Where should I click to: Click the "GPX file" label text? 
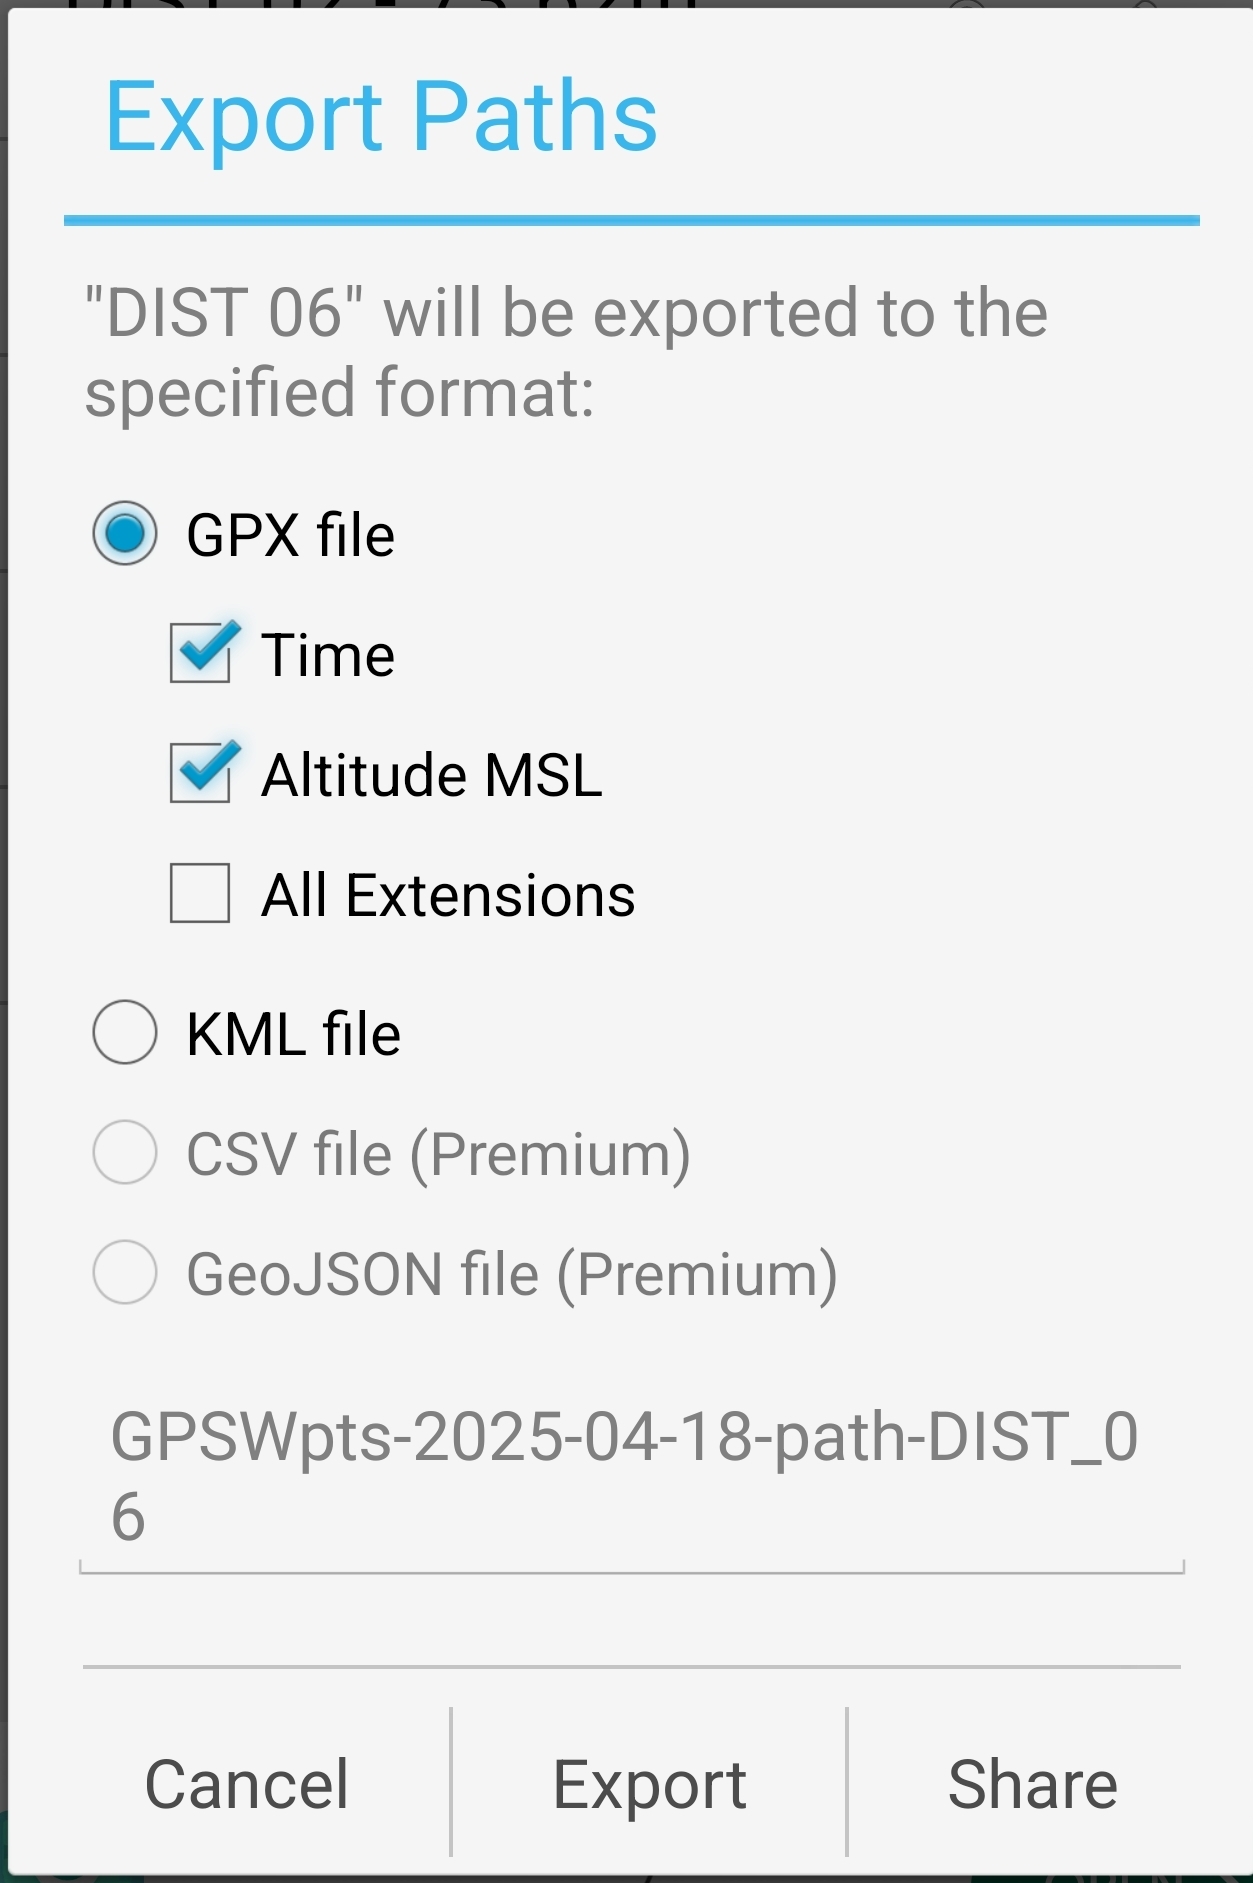click(x=291, y=535)
